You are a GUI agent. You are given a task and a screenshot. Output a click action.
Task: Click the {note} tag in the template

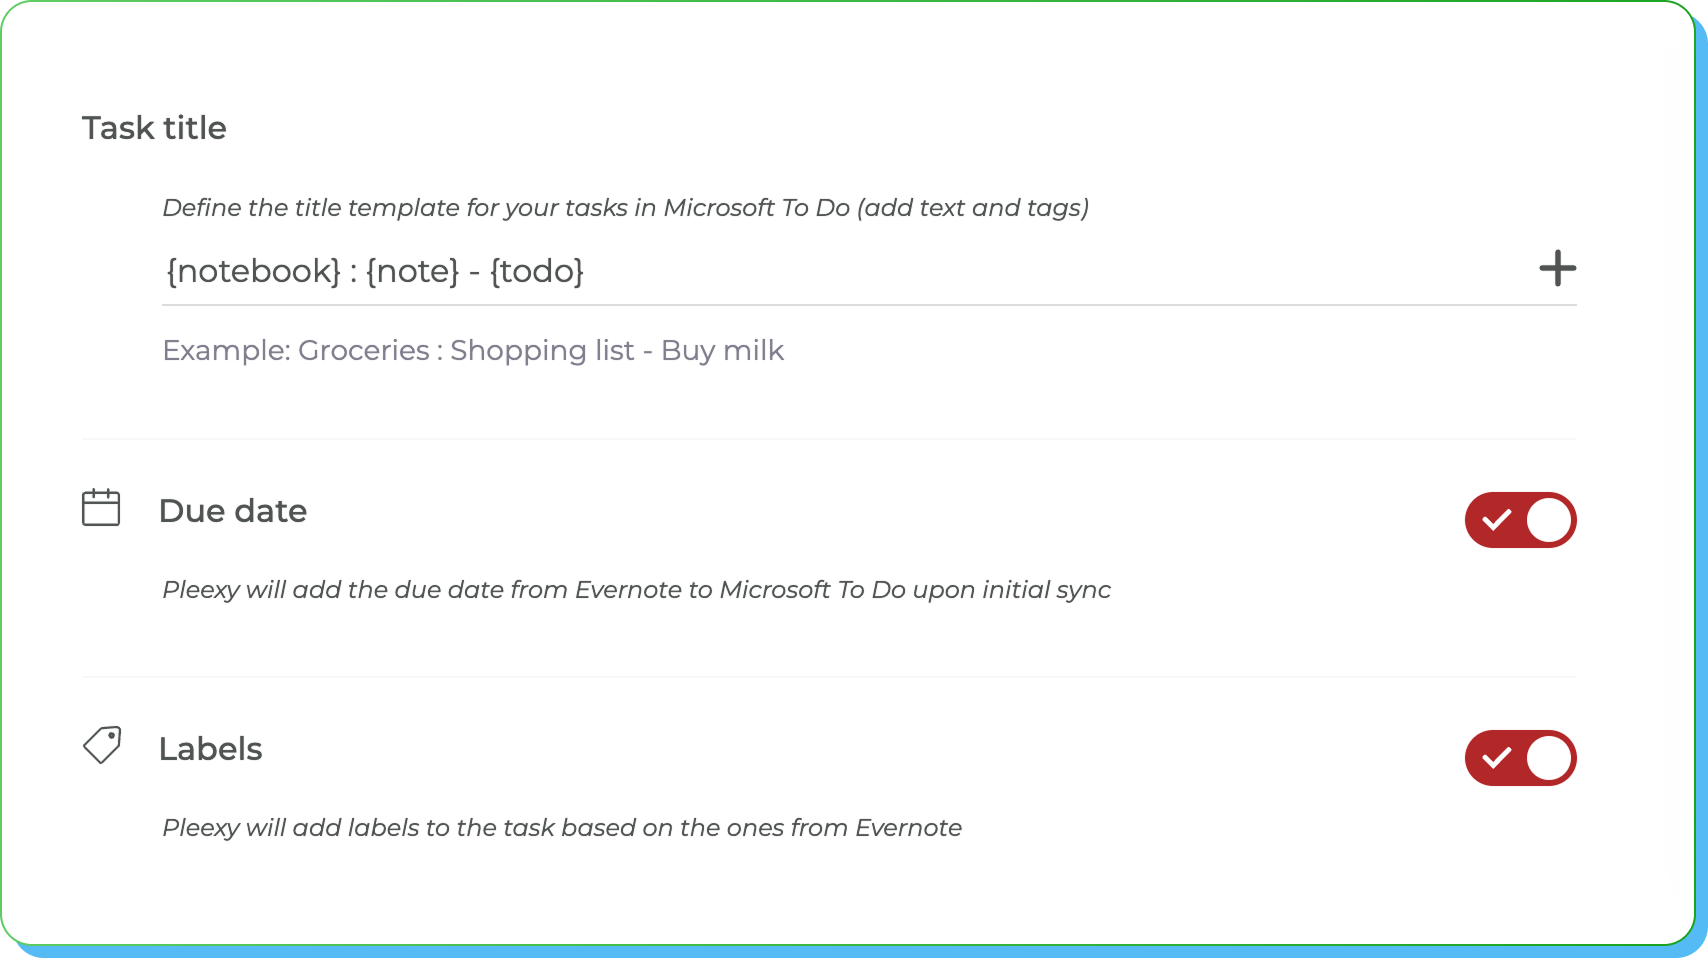[412, 271]
